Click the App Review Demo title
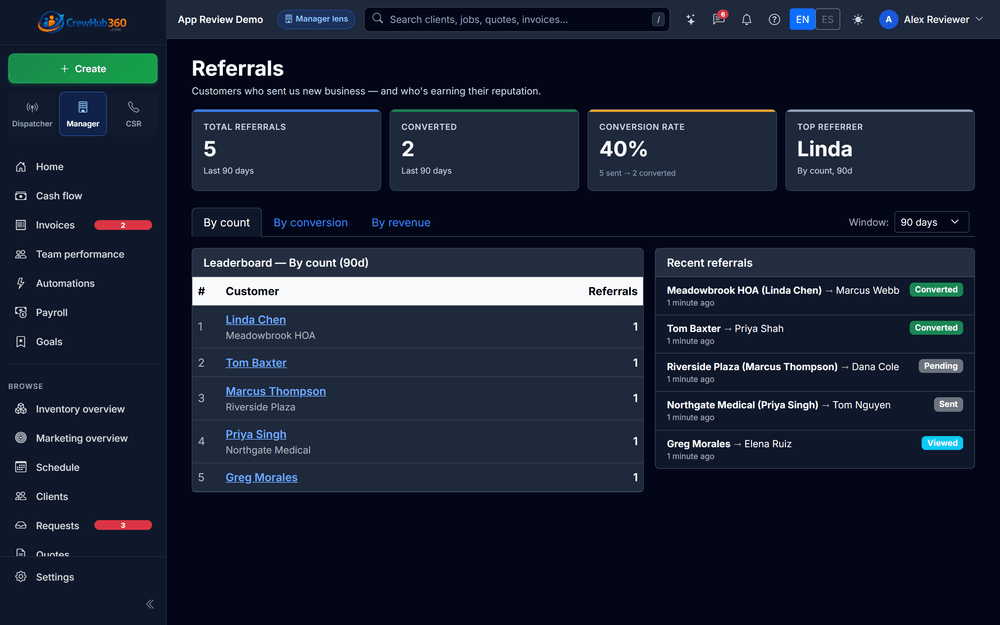Viewport: 1000px width, 625px height. (x=220, y=20)
